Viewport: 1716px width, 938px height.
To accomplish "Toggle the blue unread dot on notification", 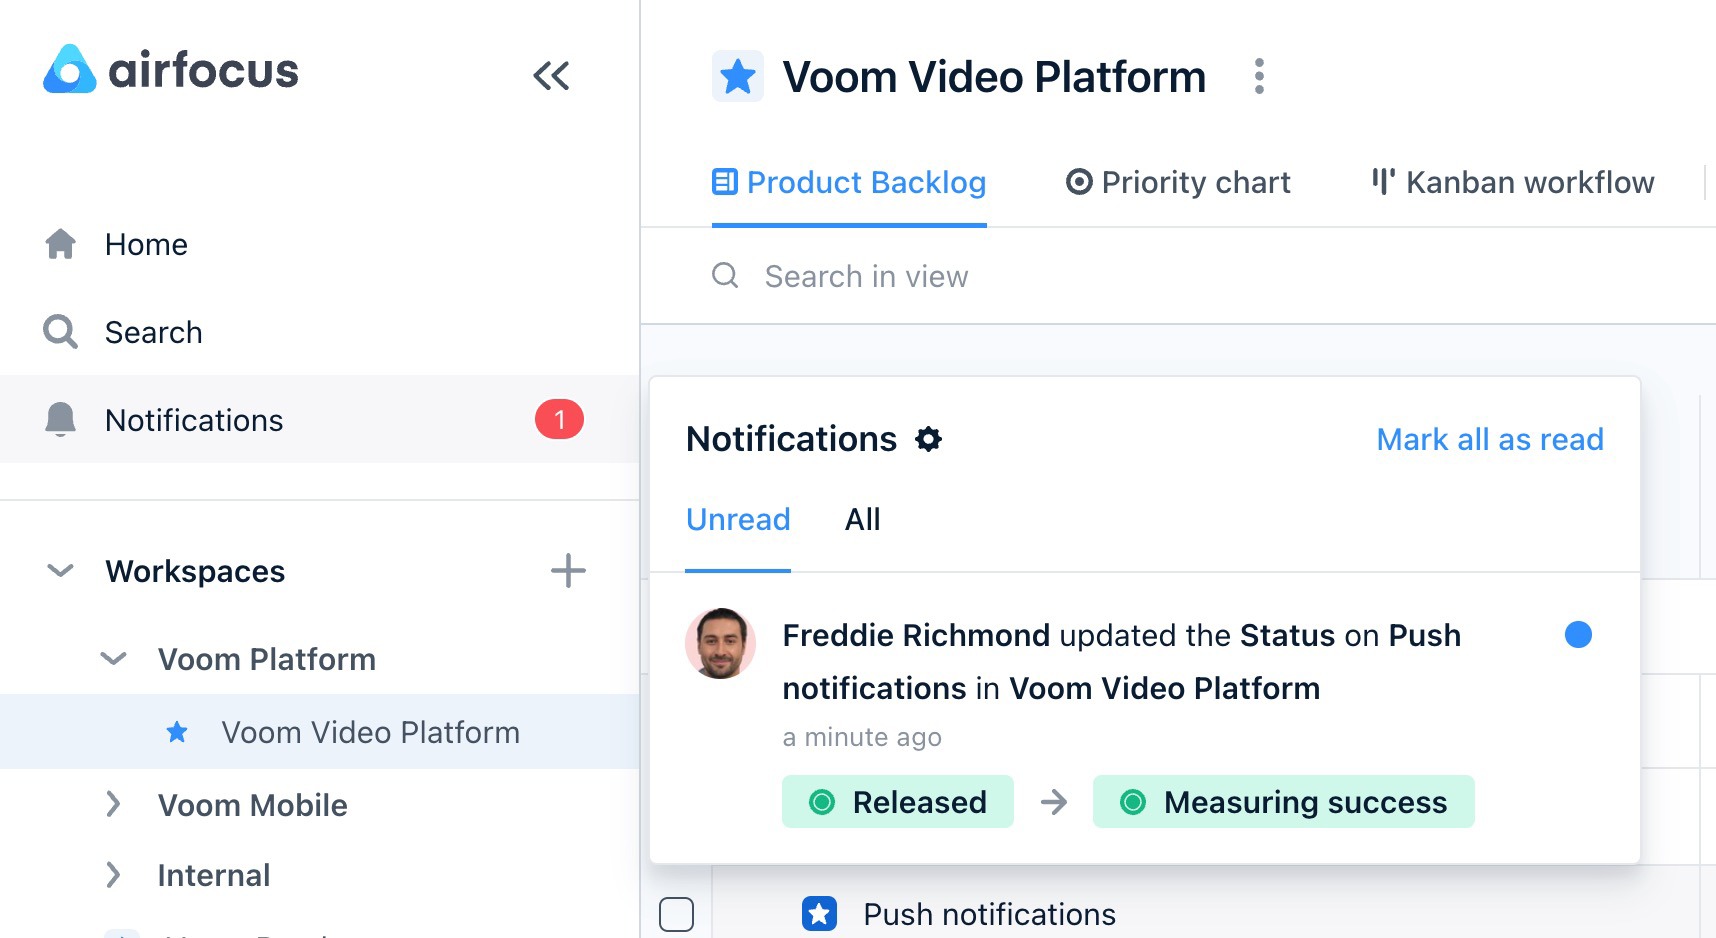I will (1578, 635).
